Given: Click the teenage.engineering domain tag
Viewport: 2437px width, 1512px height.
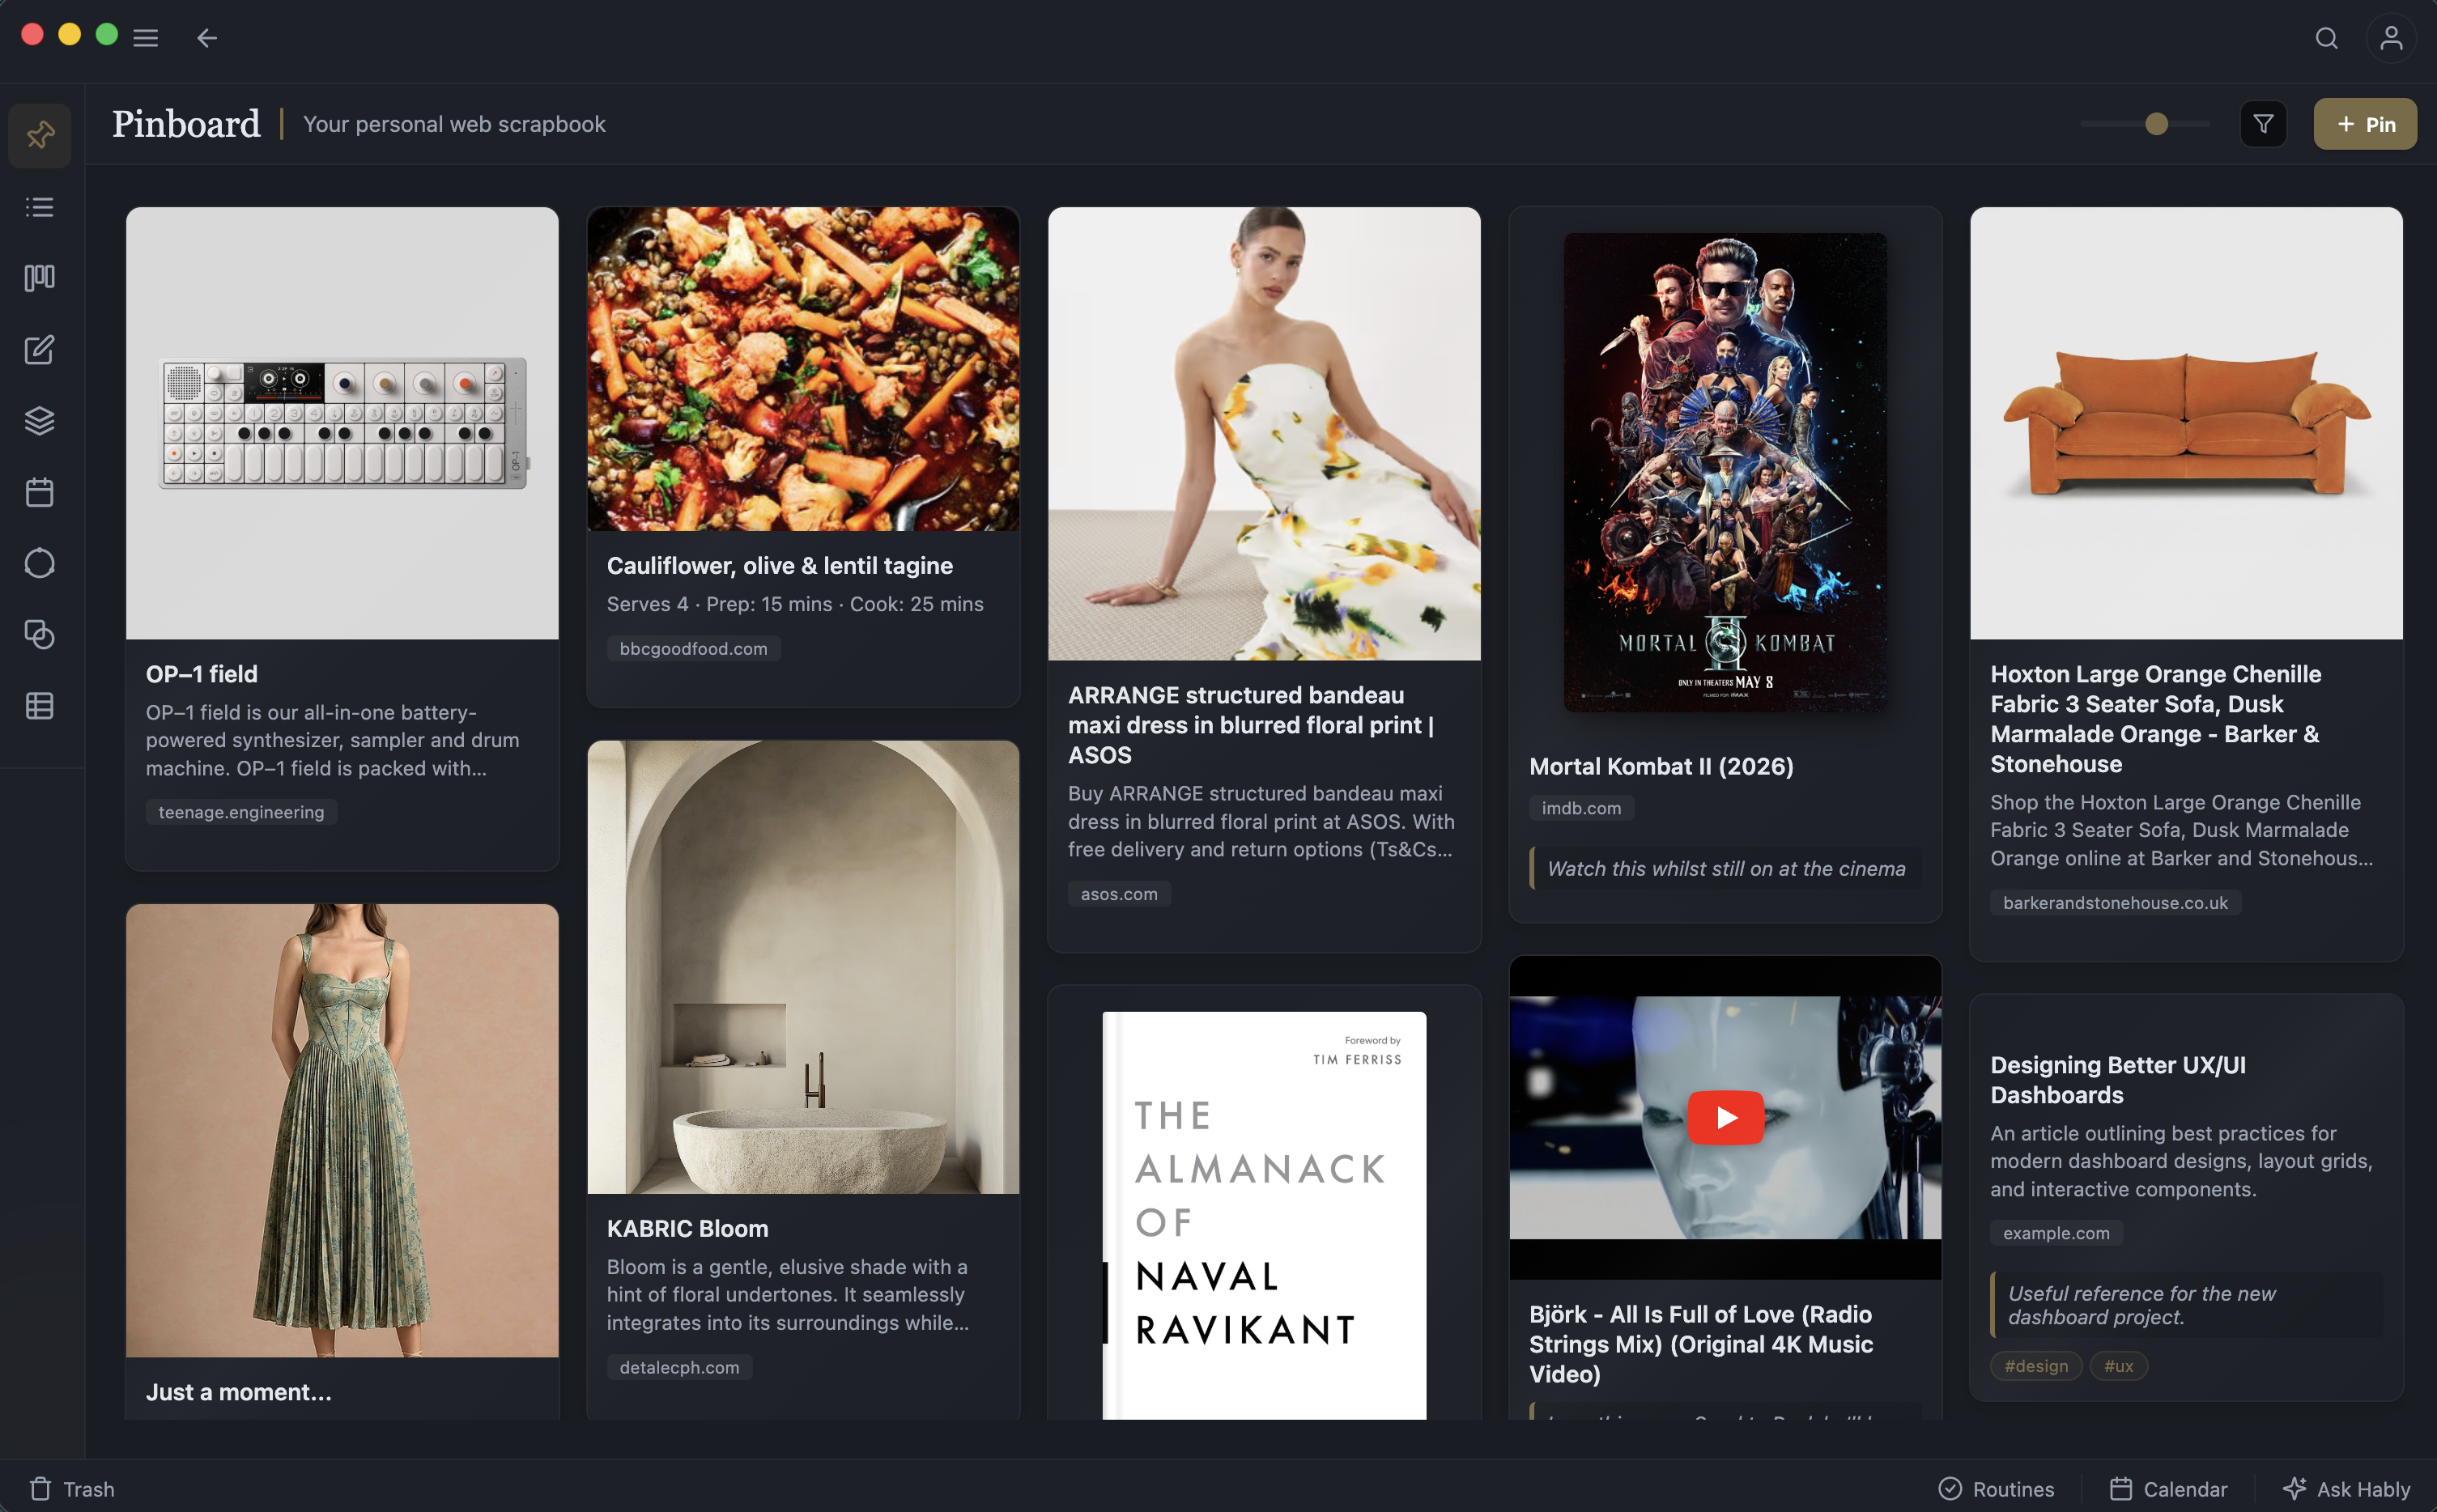Looking at the screenshot, I should point(241,812).
